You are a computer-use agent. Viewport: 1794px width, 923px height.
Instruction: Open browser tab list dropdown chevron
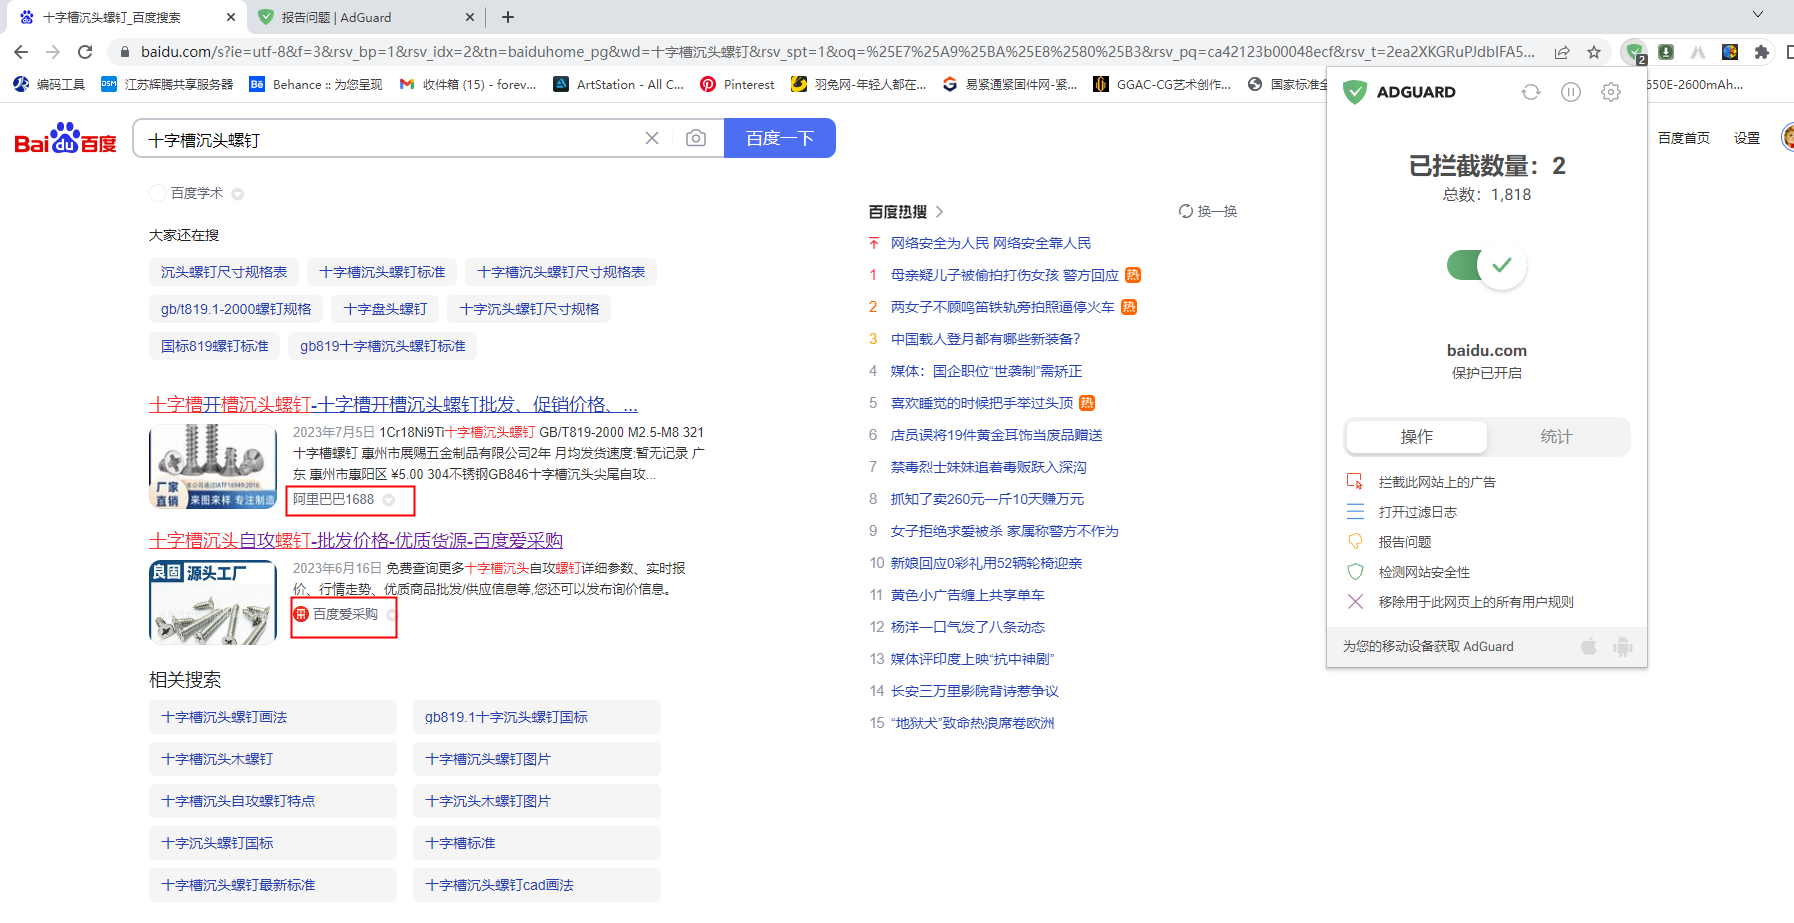(1758, 16)
